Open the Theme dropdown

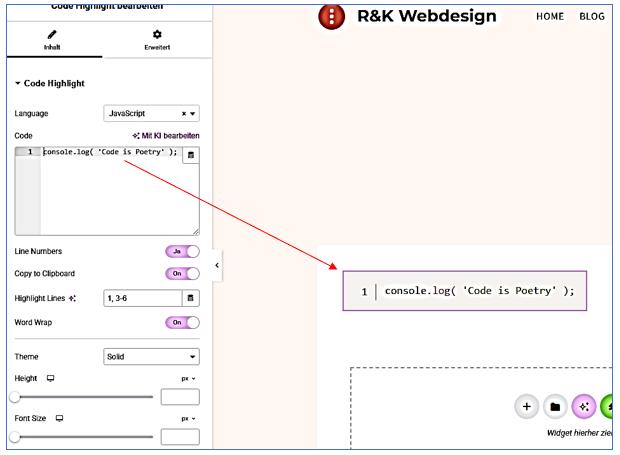coord(151,357)
